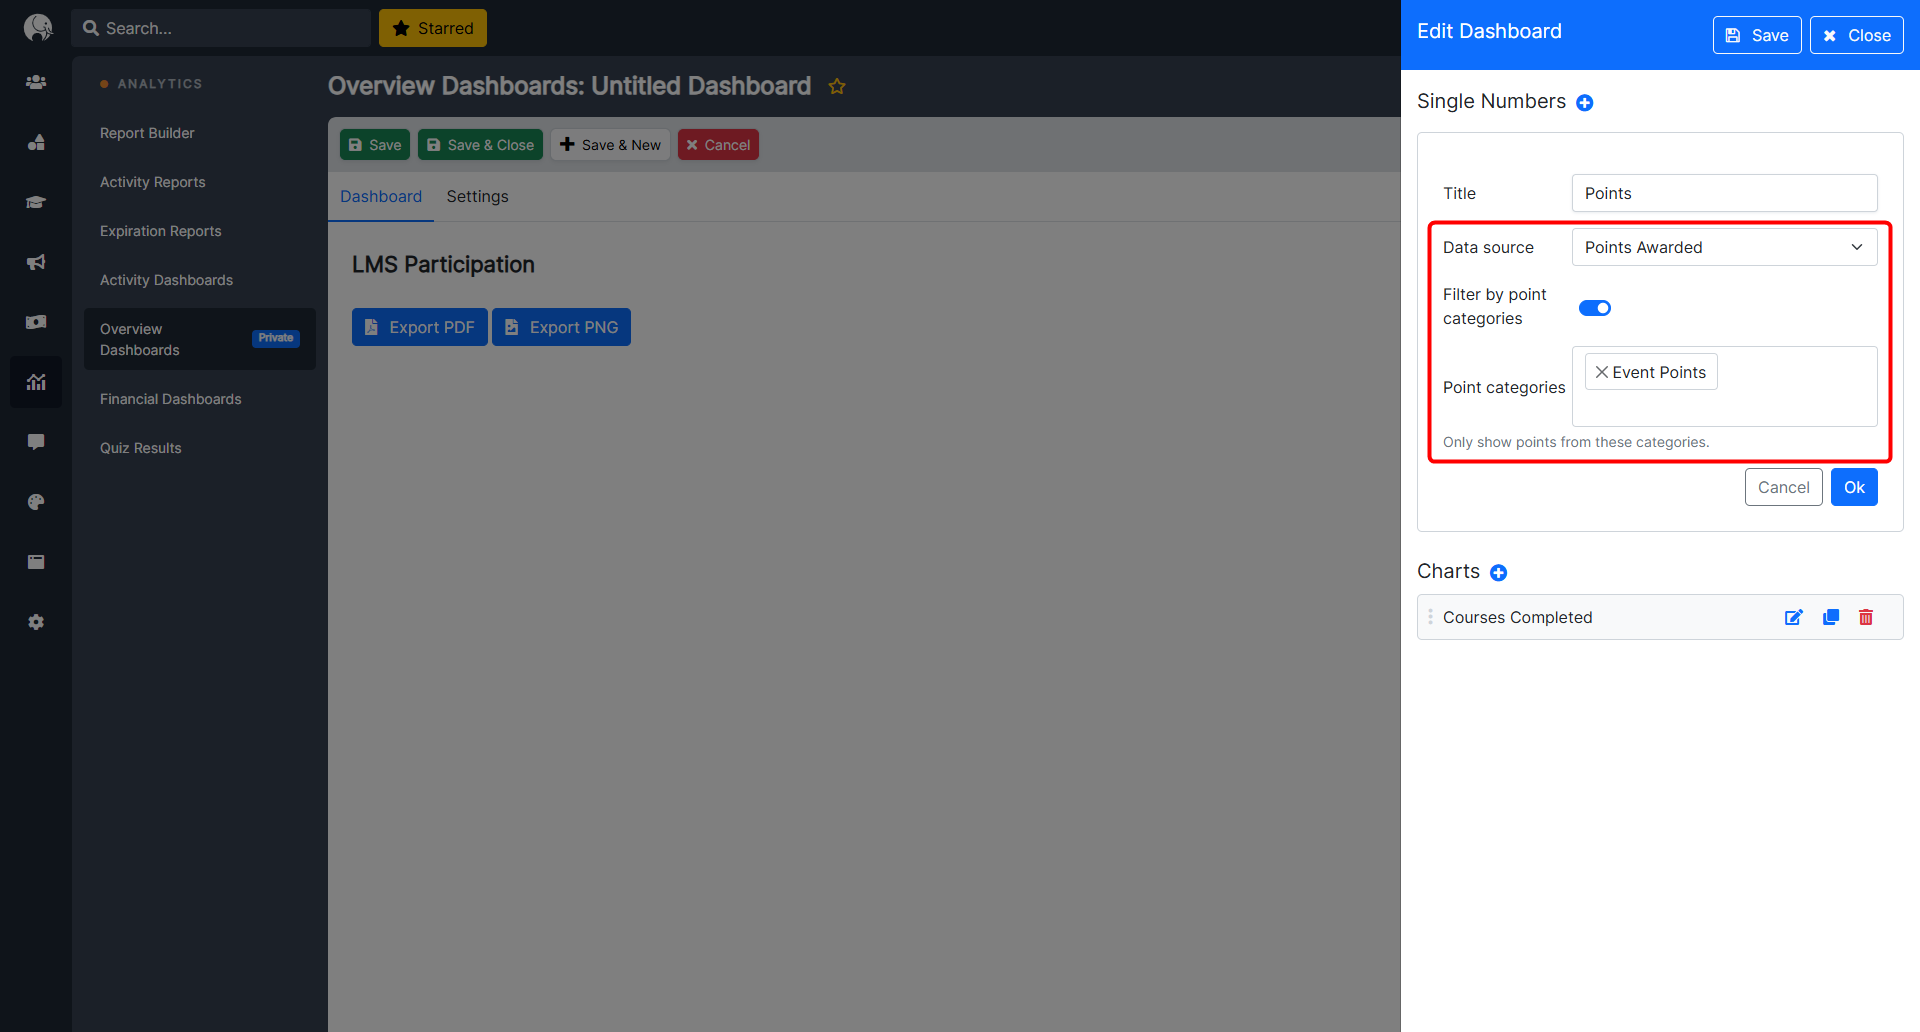Image resolution: width=1920 pixels, height=1032 pixels.
Task: Open the users icon in sidebar
Action: pos(36,82)
